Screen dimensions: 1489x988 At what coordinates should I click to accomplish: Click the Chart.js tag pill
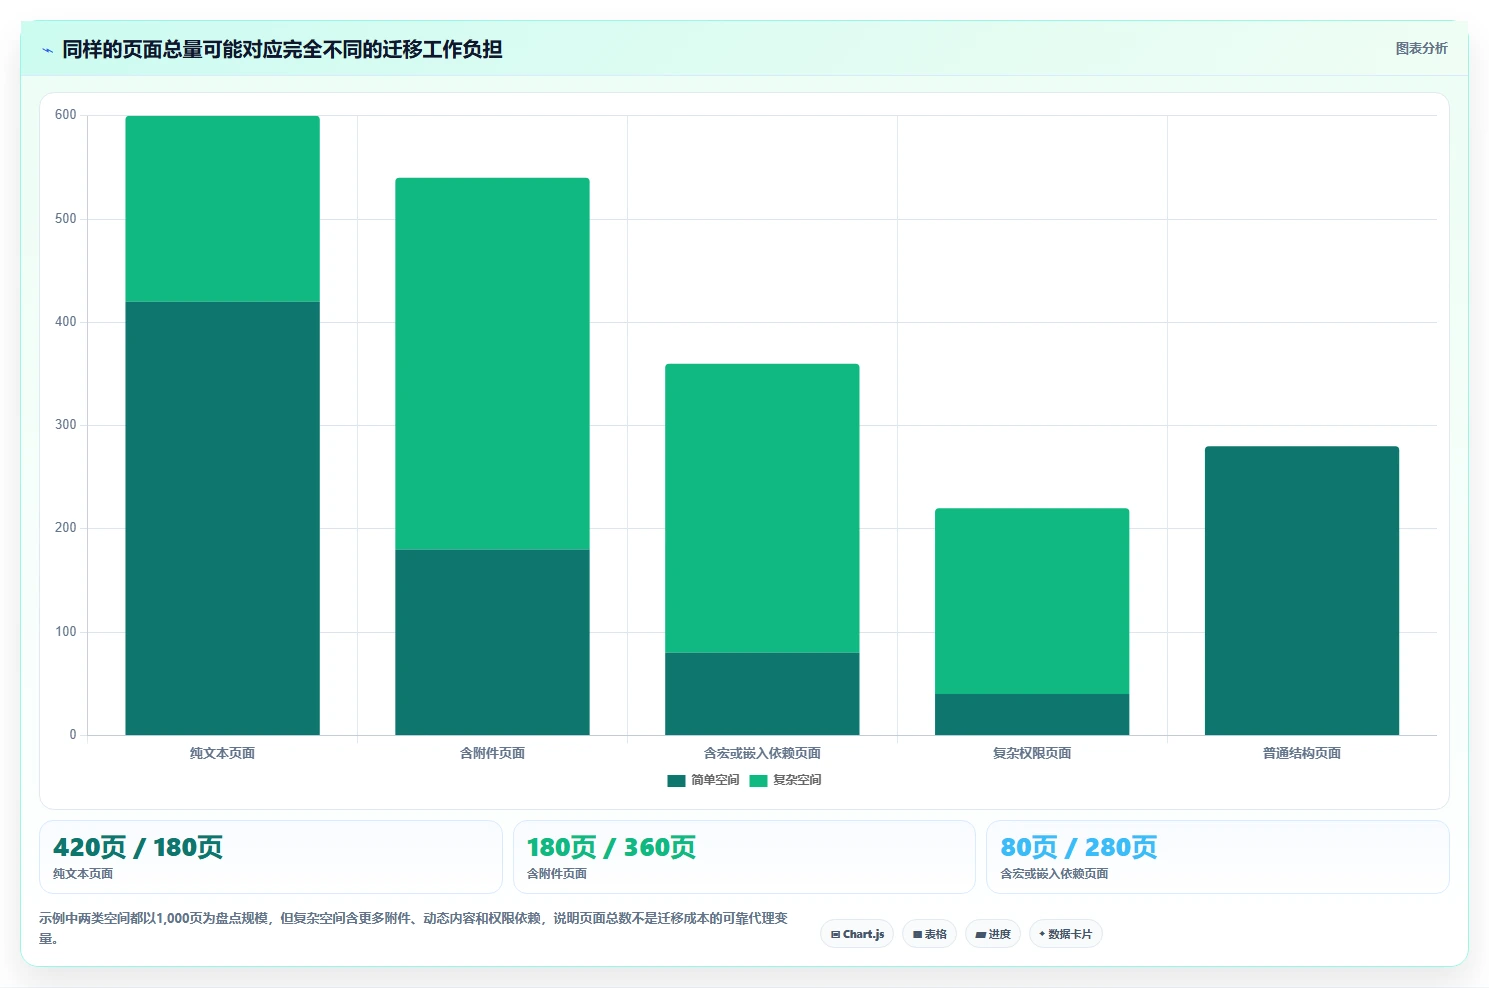point(857,934)
